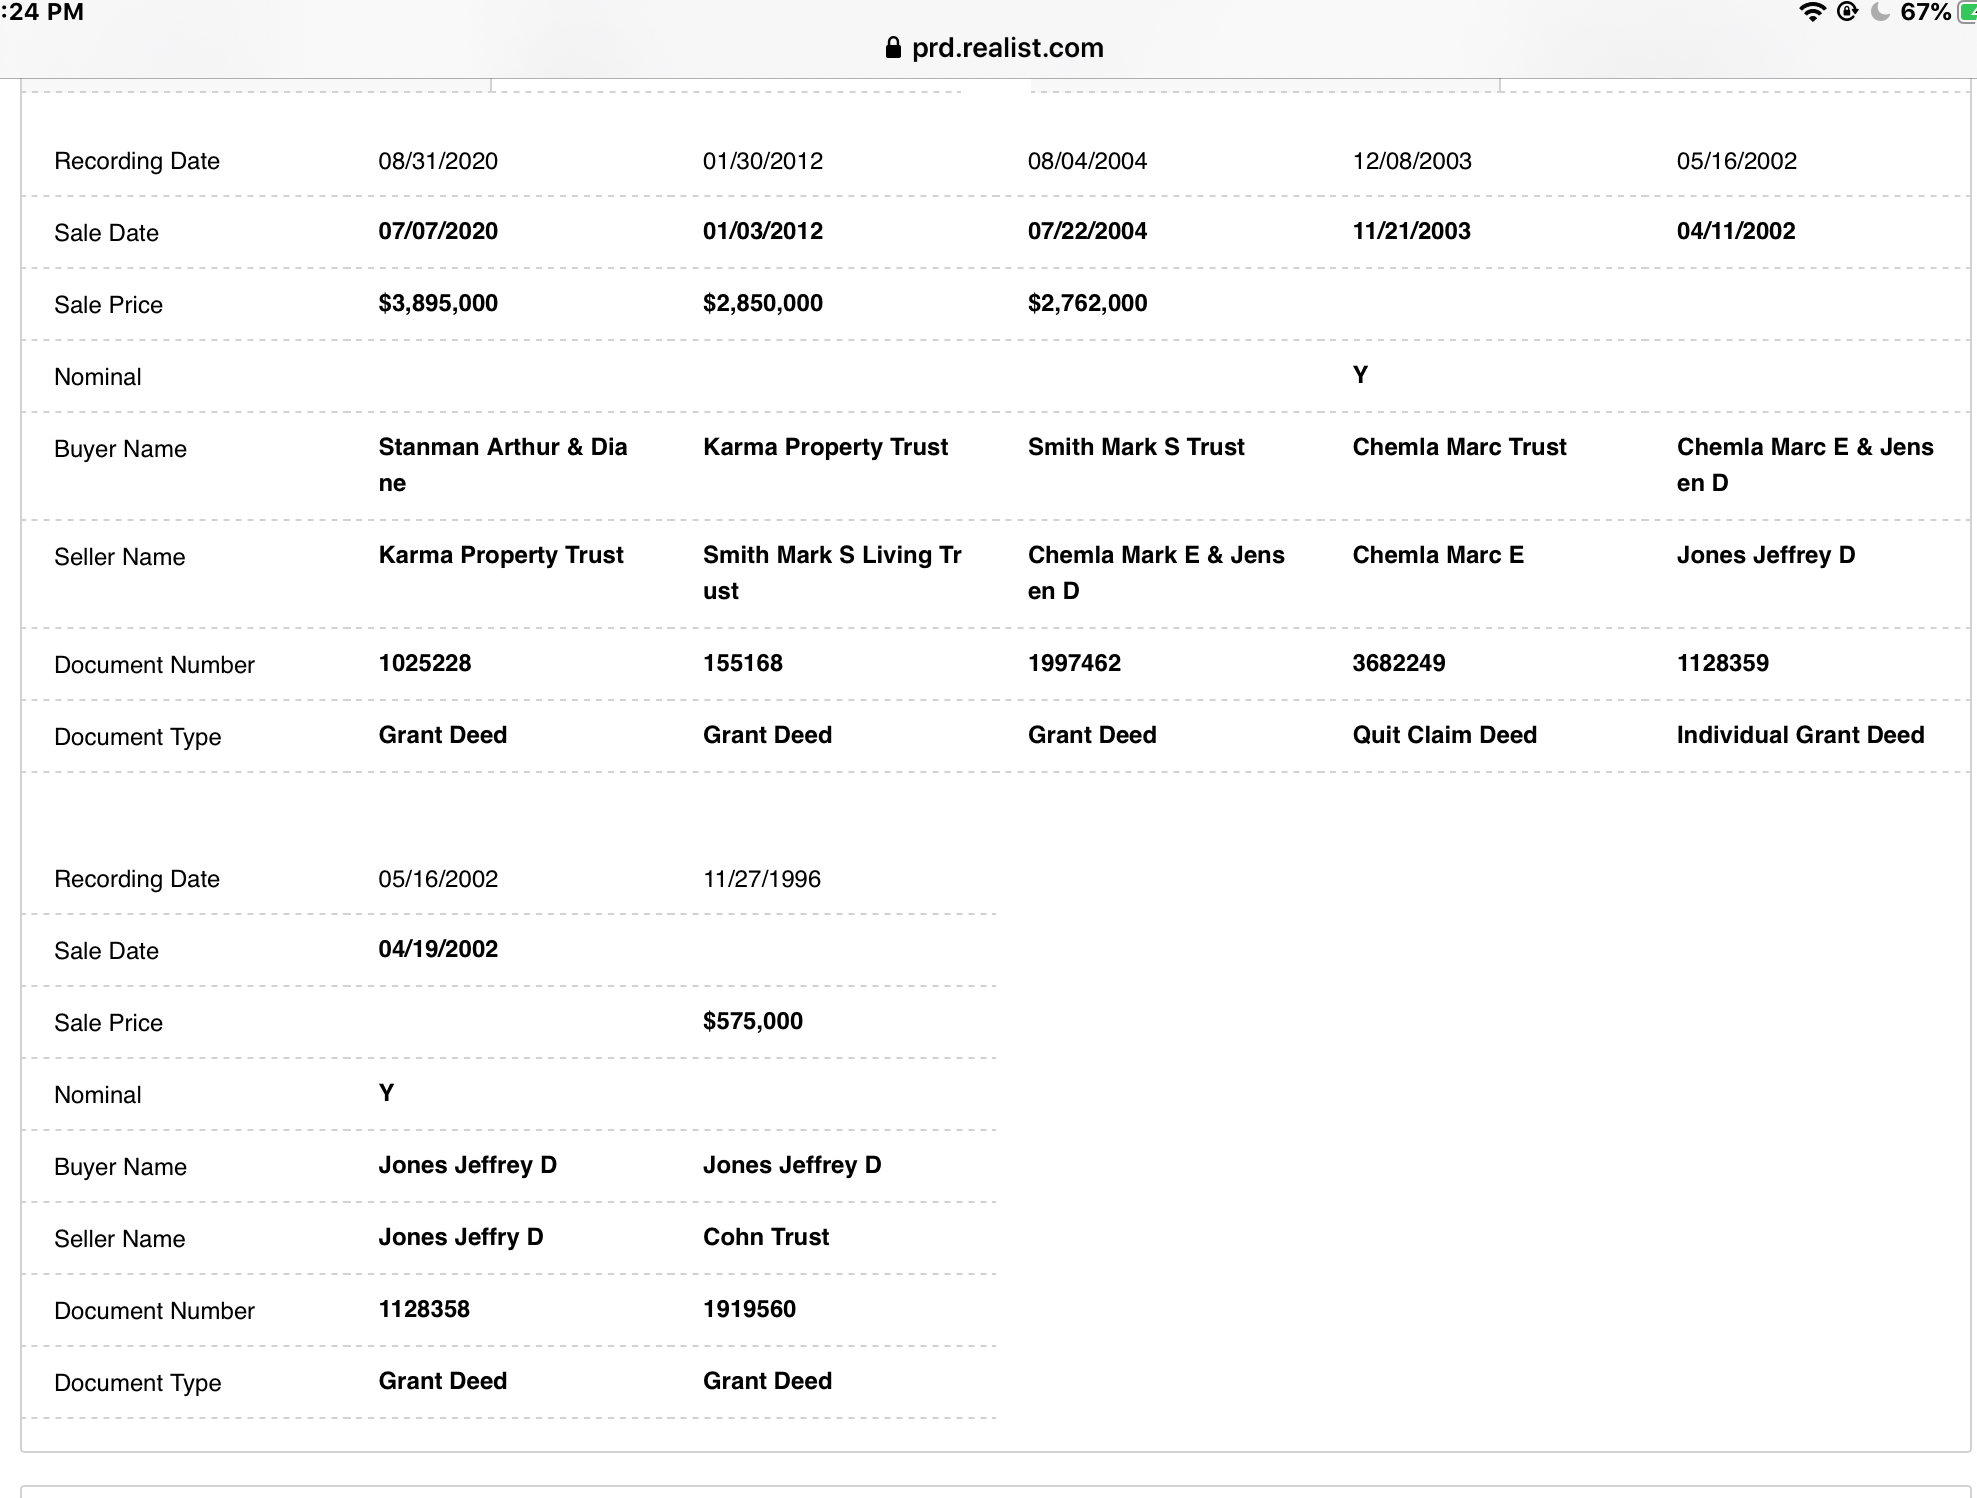Click document number 1128359
1977x1498 pixels.
(1723, 663)
